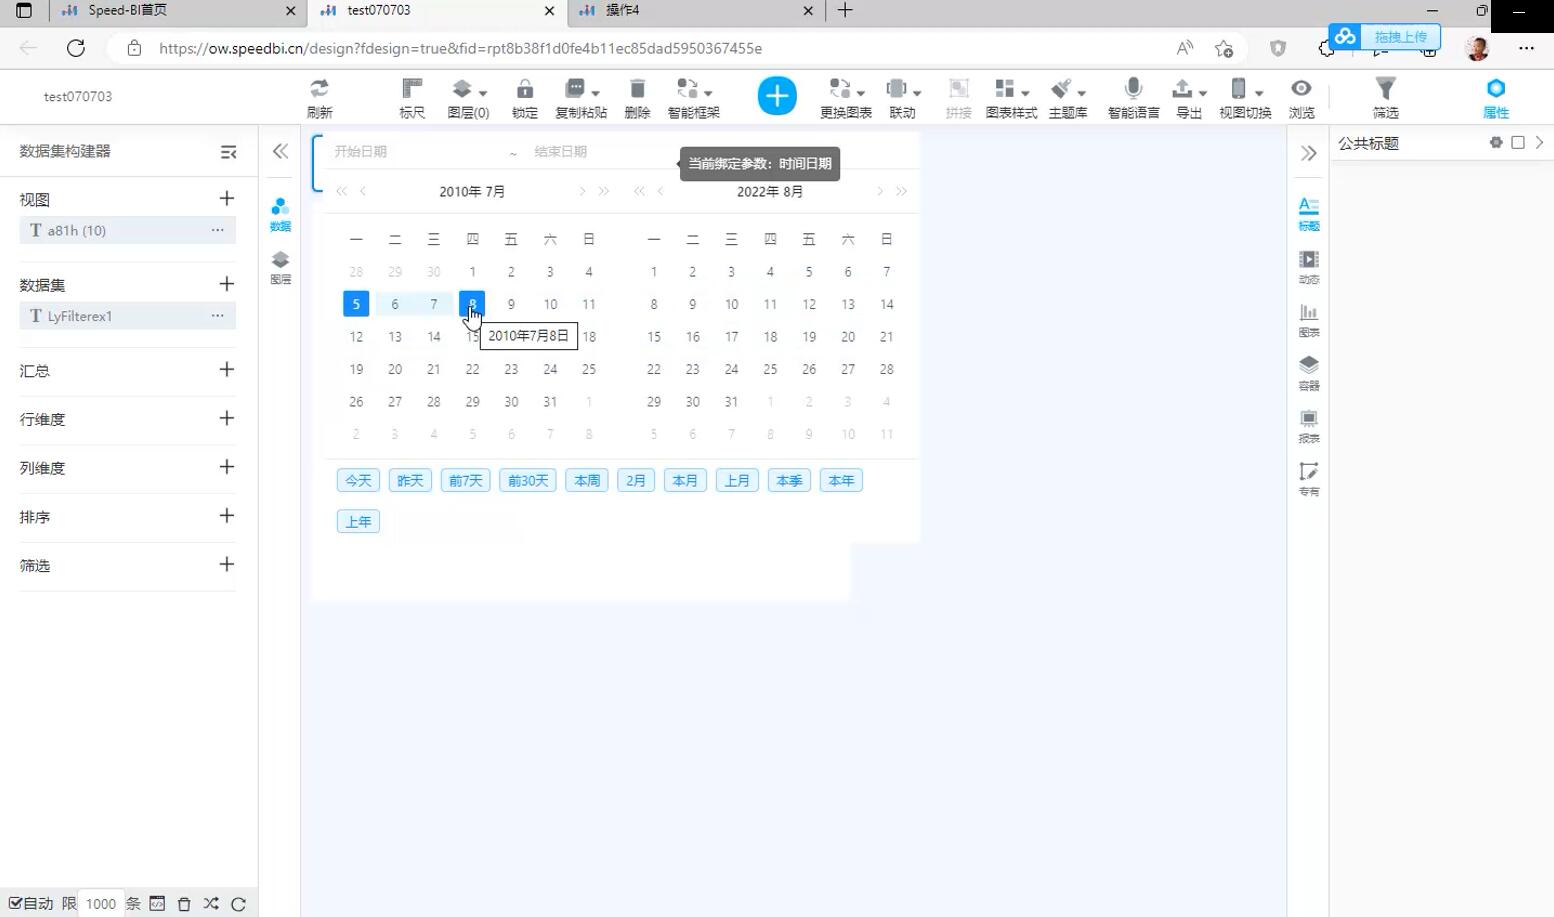Toggle the 自动 checkbox
Image resolution: width=1554 pixels, height=917 pixels.
pyautogui.click(x=16, y=904)
